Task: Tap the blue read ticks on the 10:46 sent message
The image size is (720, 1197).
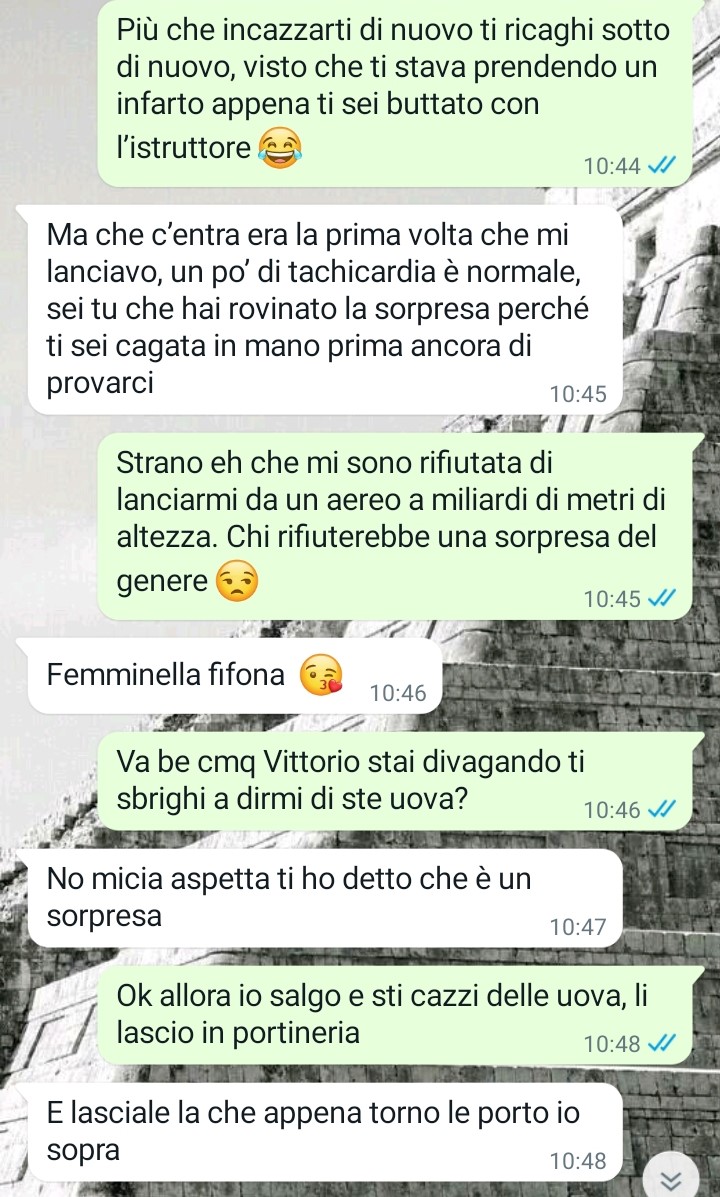Action: (661, 810)
